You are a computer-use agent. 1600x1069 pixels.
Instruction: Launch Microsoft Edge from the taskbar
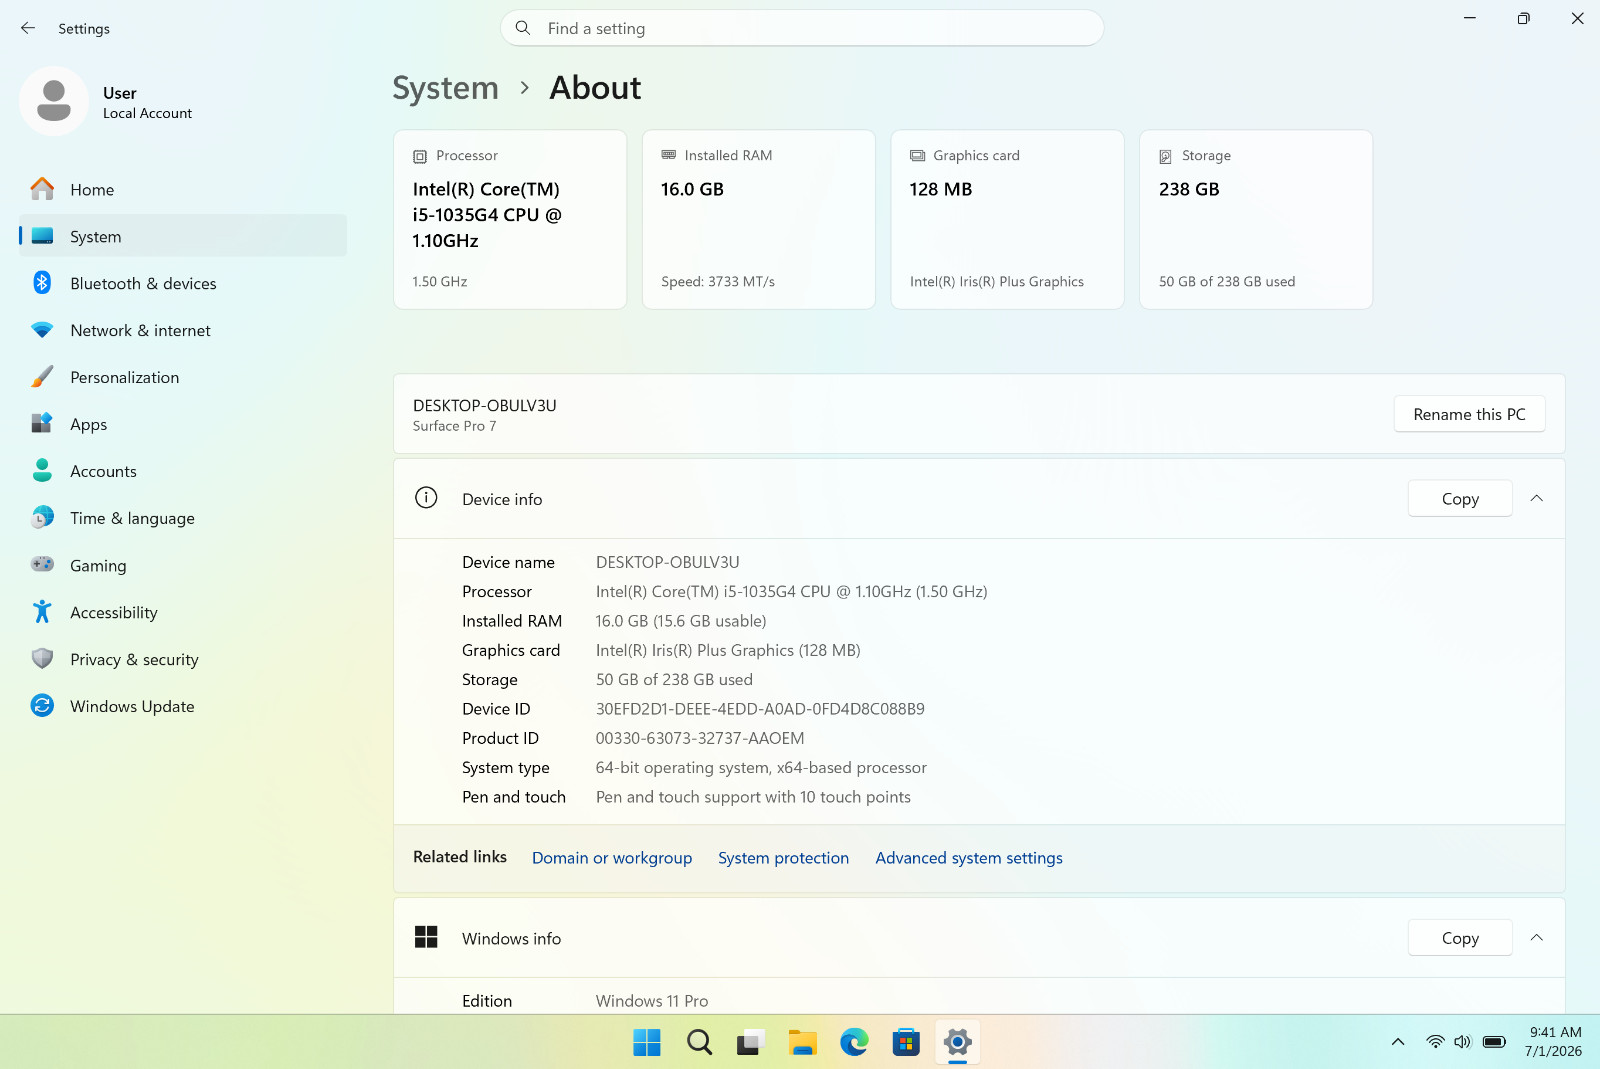(854, 1042)
